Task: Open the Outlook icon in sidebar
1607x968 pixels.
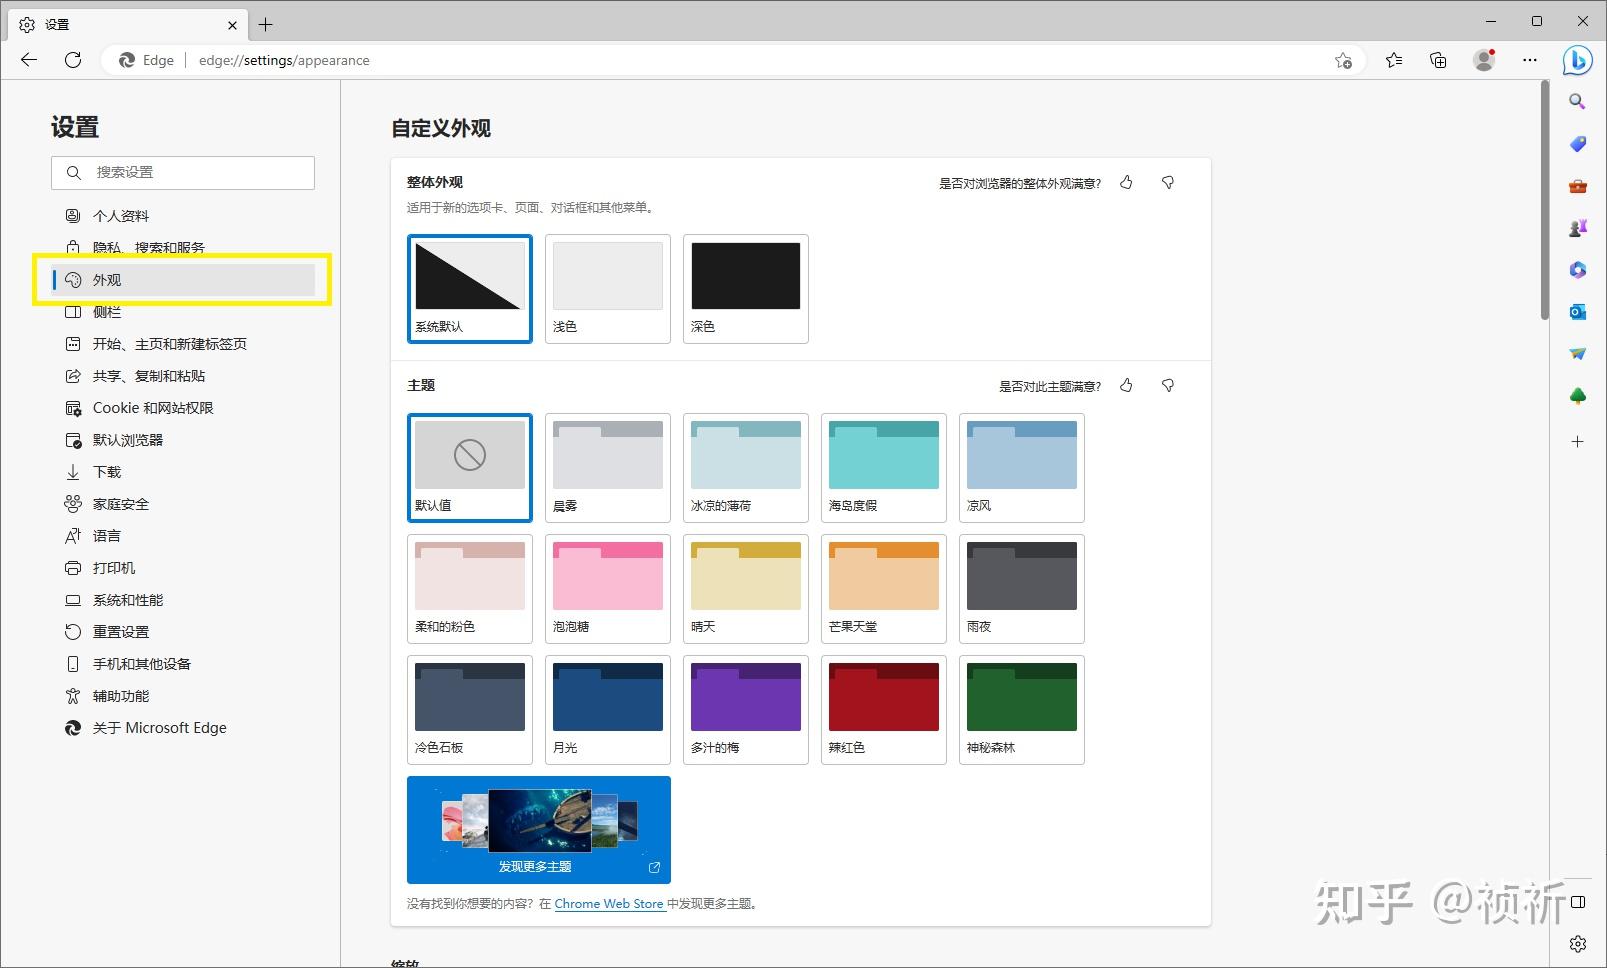Action: point(1577,312)
